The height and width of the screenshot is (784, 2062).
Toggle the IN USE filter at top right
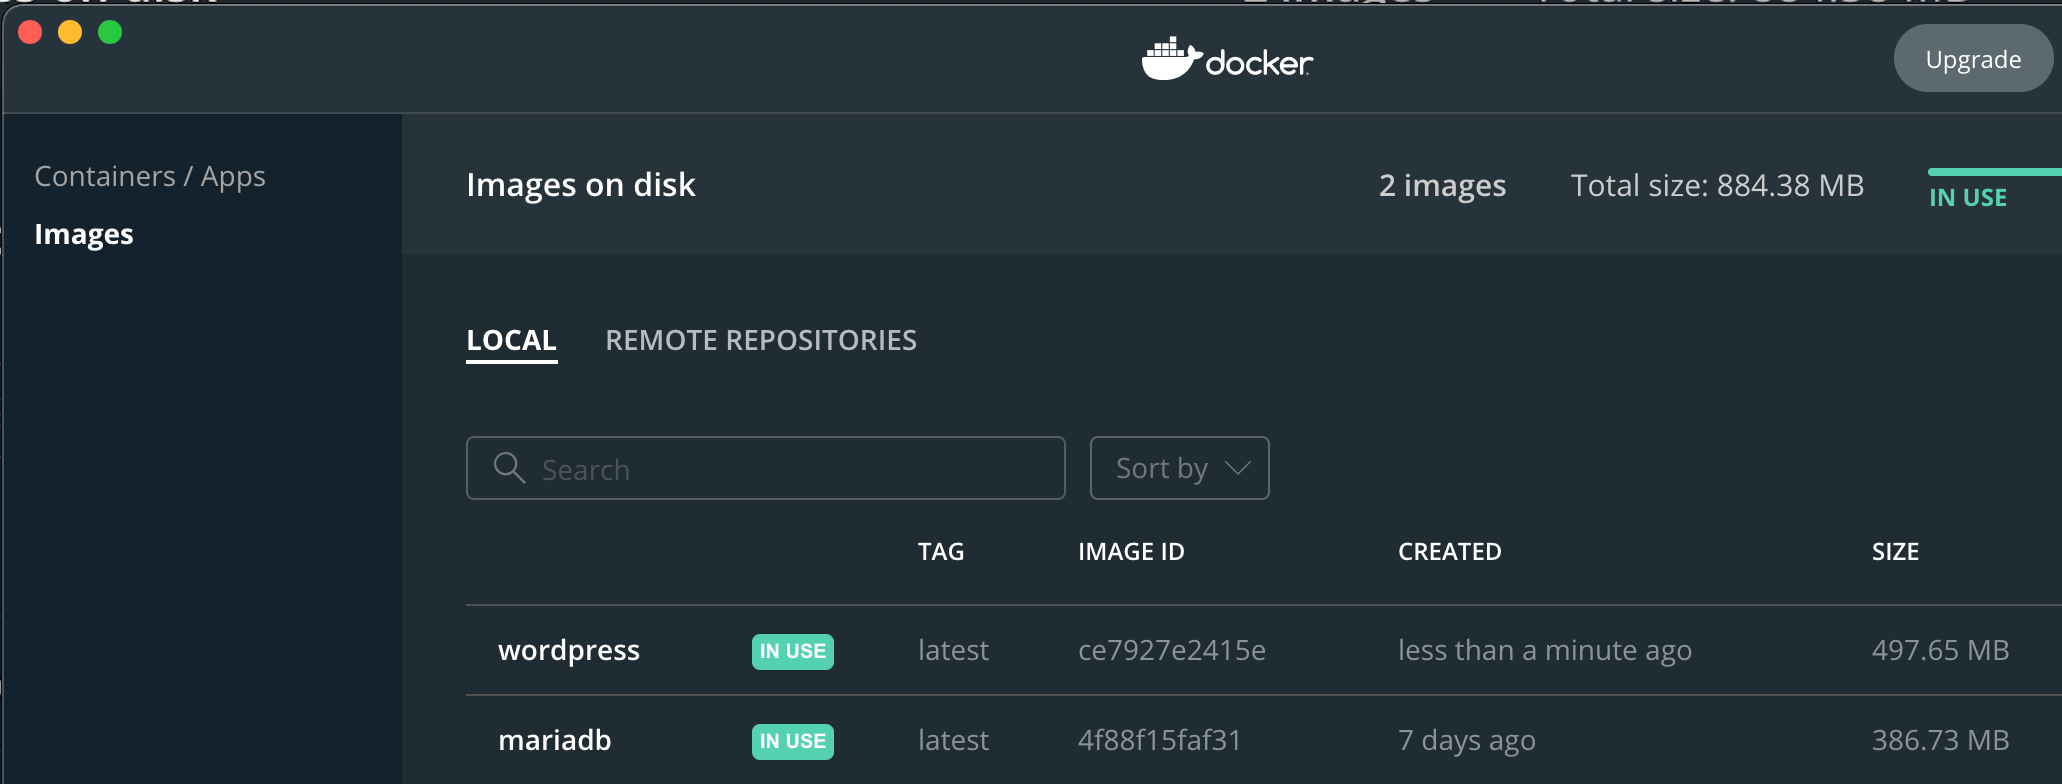(x=1967, y=197)
